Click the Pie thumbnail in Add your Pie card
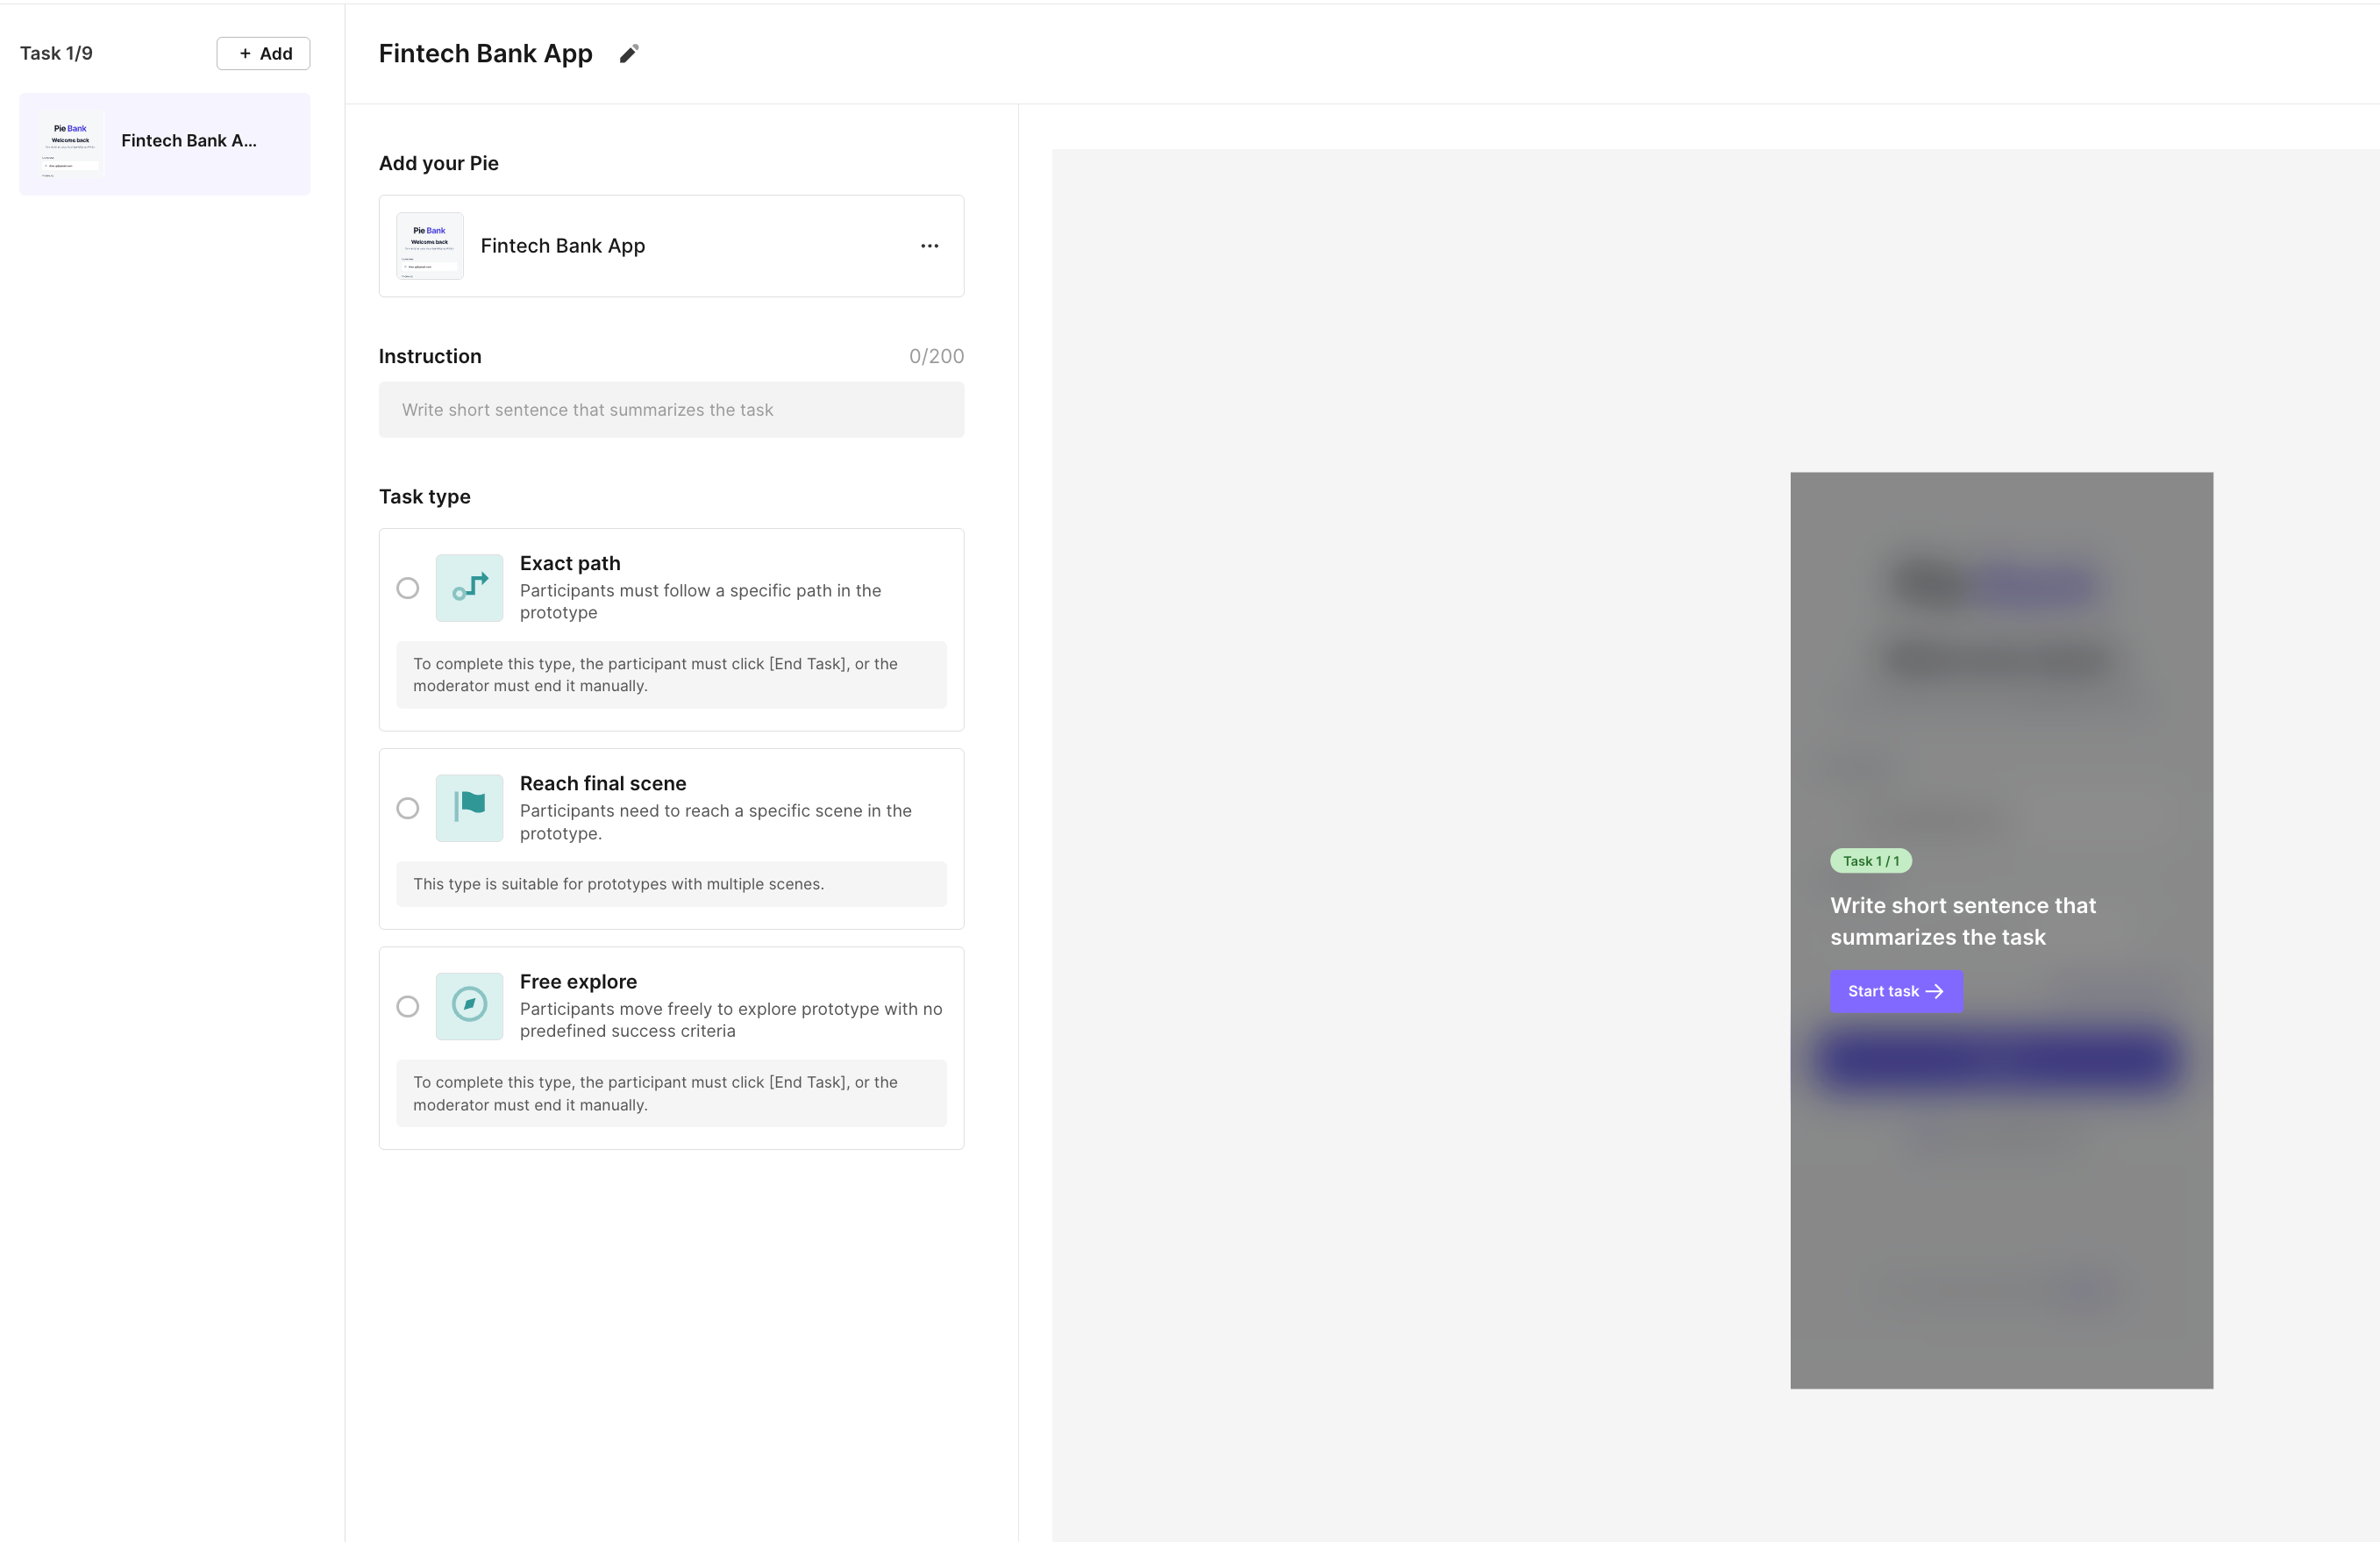The width and height of the screenshot is (2380, 1542). pyautogui.click(x=429, y=246)
